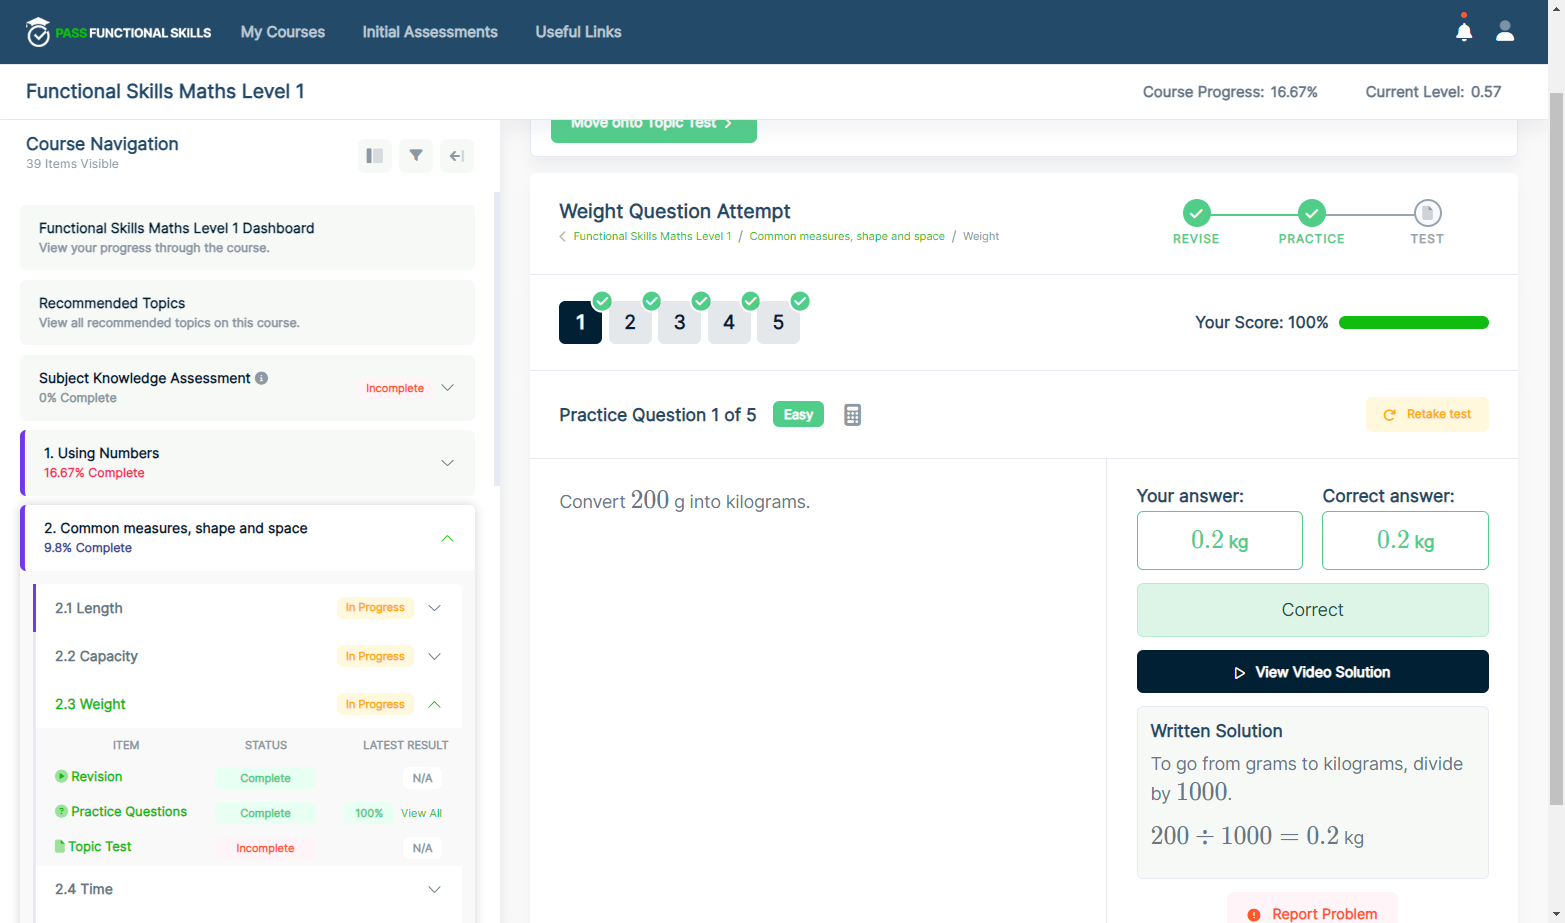1565x923 pixels.
Task: Click the Practice step checkmark
Action: coord(1312,213)
